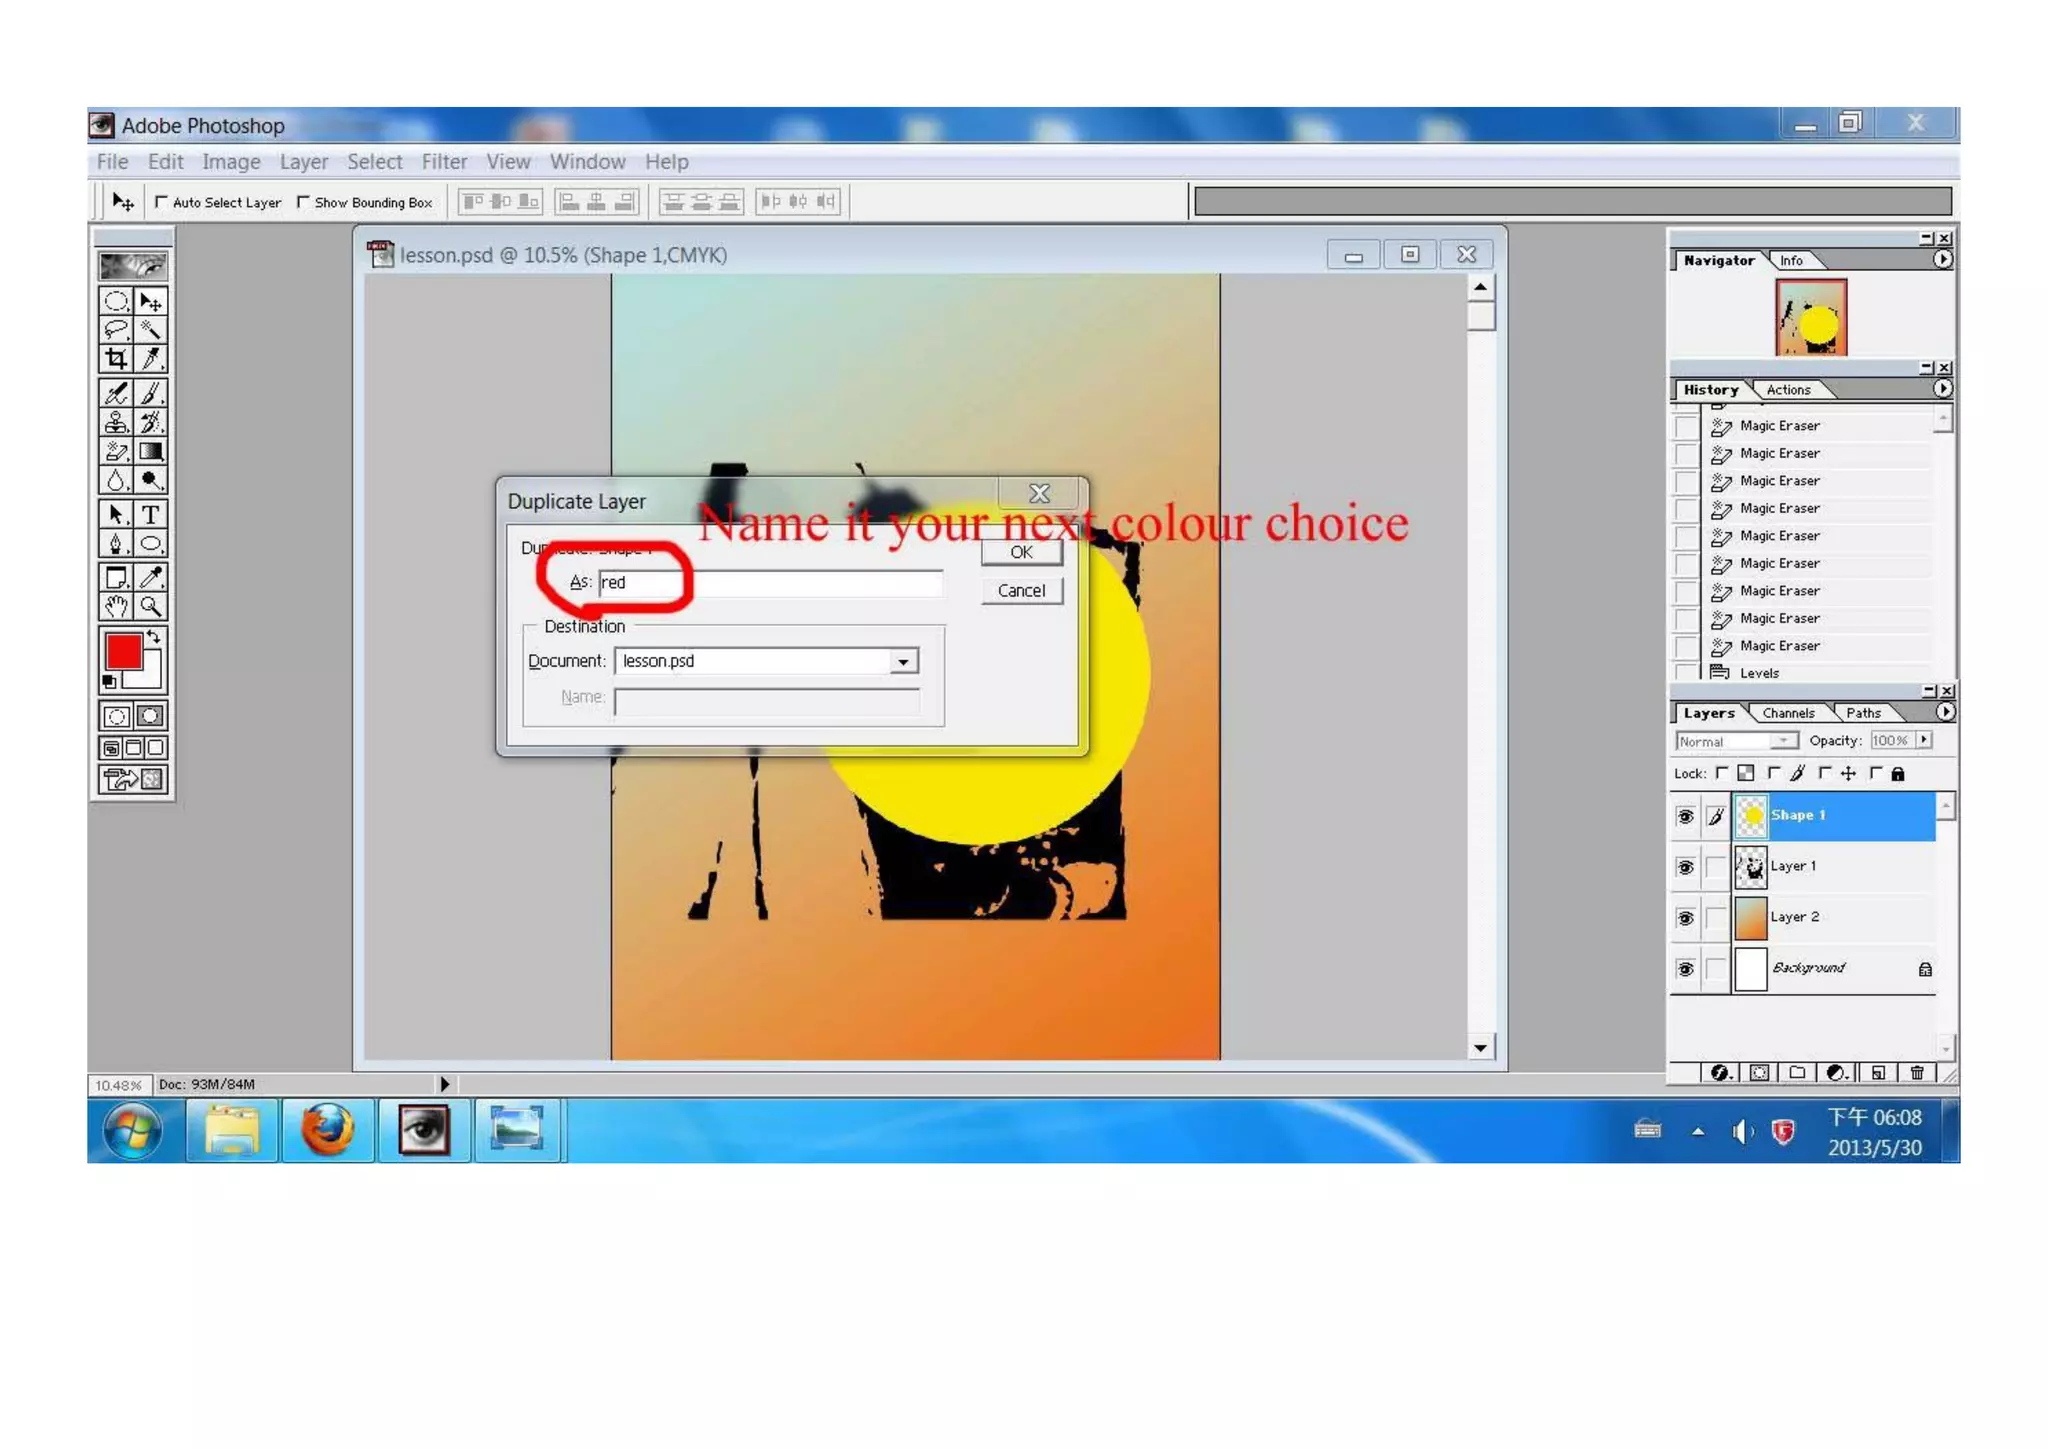Select the Crop tool
The height and width of the screenshot is (1449, 2048).
tap(116, 358)
